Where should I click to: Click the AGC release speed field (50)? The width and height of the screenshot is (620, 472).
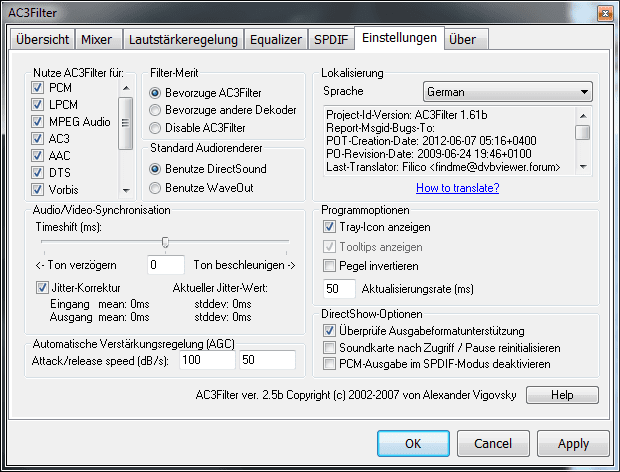tap(267, 360)
